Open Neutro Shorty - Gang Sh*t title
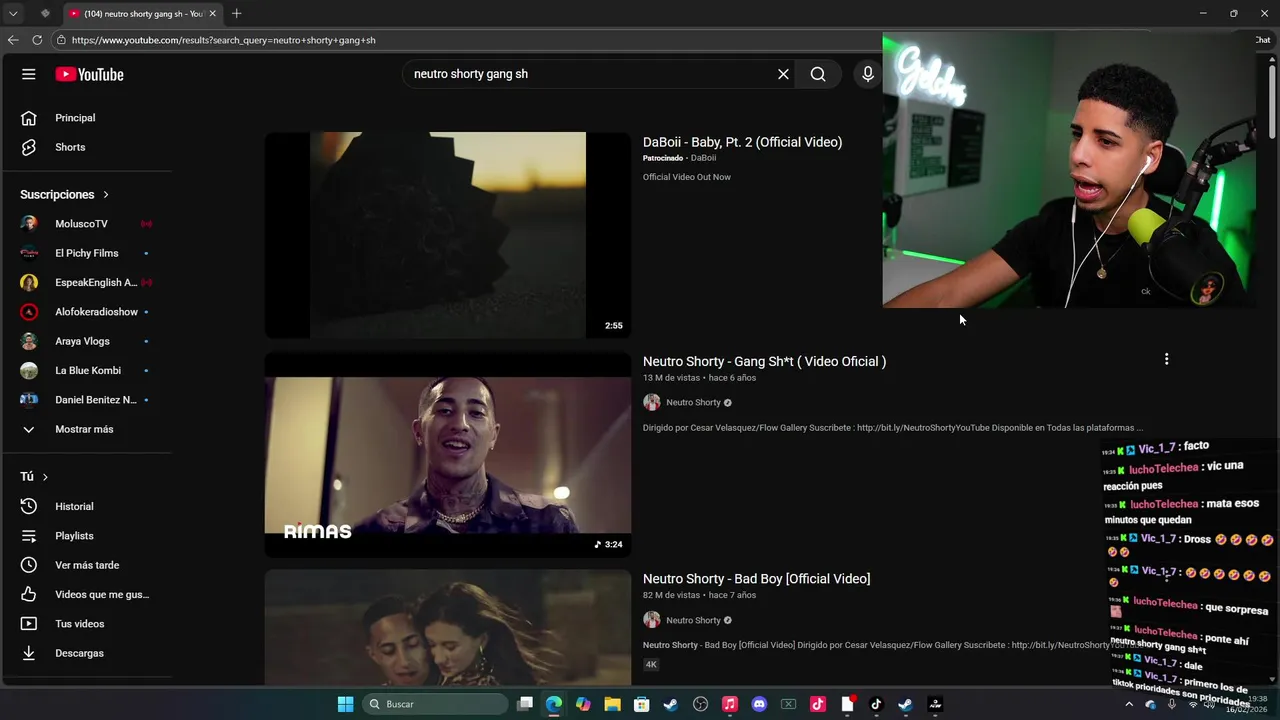This screenshot has width=1280, height=720. tap(764, 361)
